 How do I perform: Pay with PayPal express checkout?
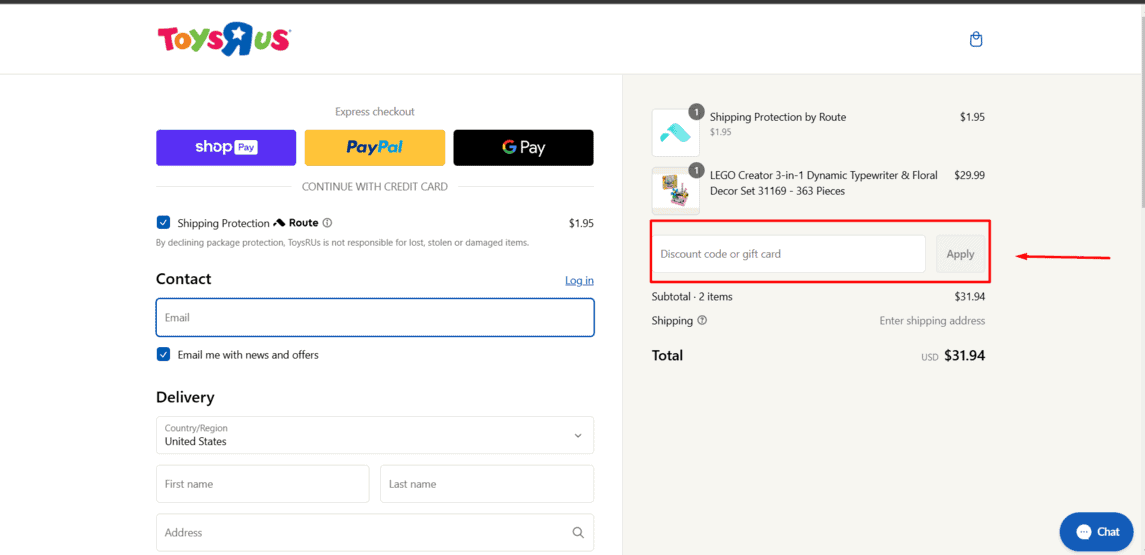[375, 148]
